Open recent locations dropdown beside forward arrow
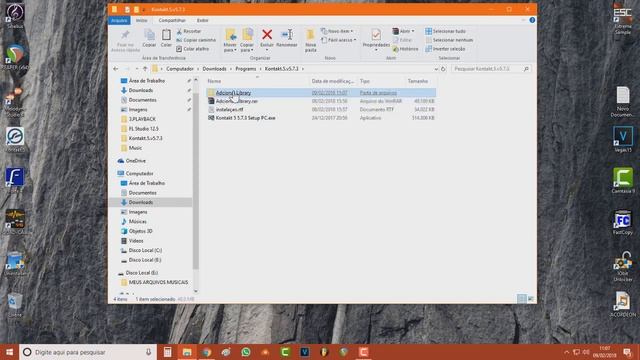 click(x=137, y=69)
